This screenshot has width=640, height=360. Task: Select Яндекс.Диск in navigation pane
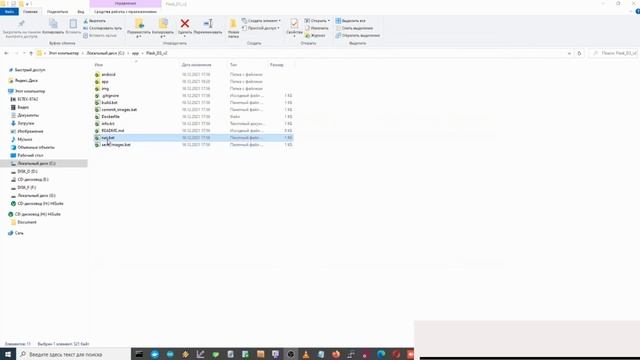tap(26, 81)
